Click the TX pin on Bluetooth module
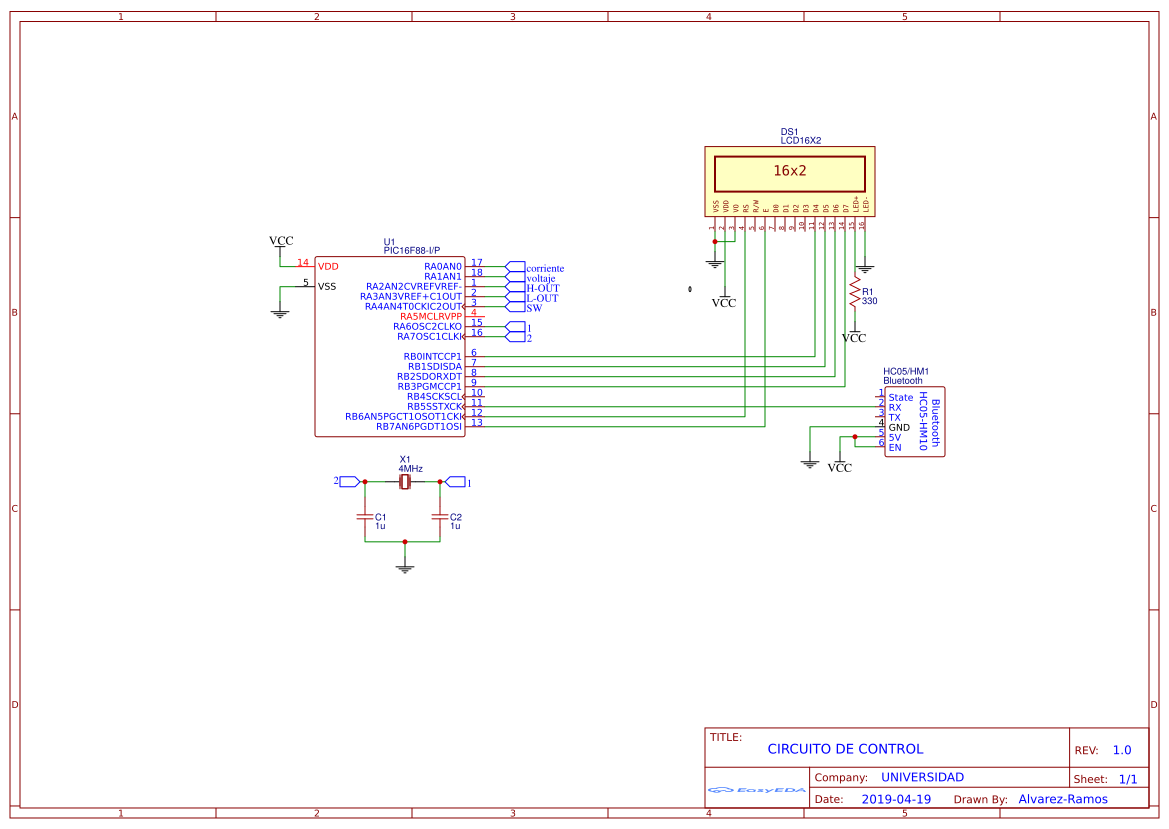The height and width of the screenshot is (829, 1169). point(895,417)
